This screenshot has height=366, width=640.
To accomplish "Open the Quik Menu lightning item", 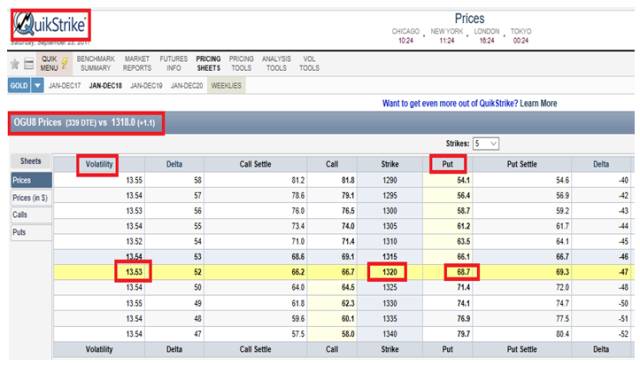I will click(x=54, y=63).
